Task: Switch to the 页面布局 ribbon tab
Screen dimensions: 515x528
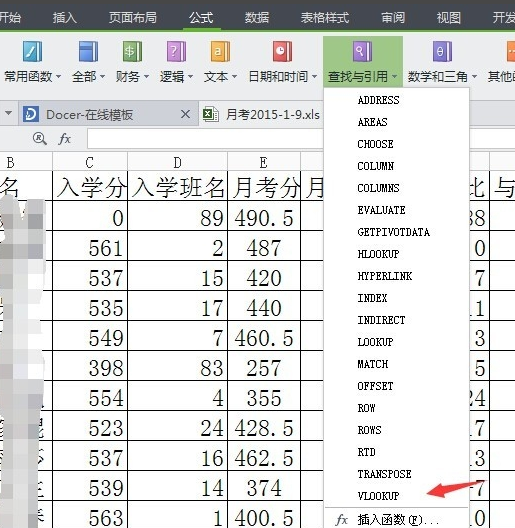Action: pyautogui.click(x=133, y=17)
